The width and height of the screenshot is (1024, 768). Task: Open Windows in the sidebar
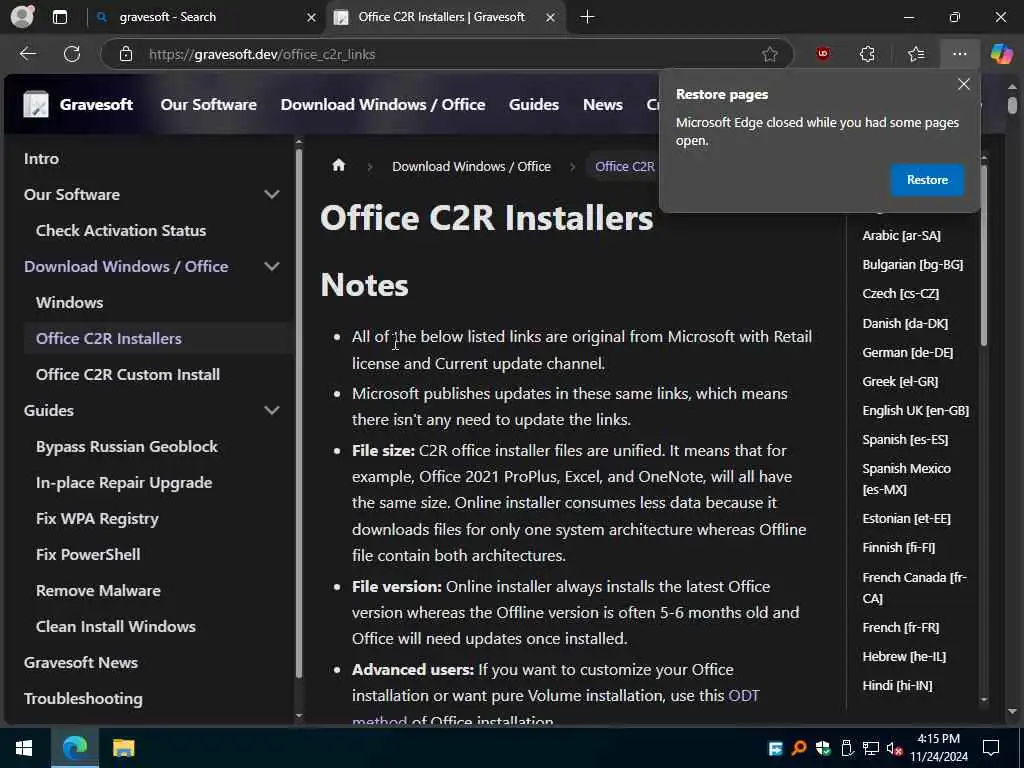pos(69,302)
